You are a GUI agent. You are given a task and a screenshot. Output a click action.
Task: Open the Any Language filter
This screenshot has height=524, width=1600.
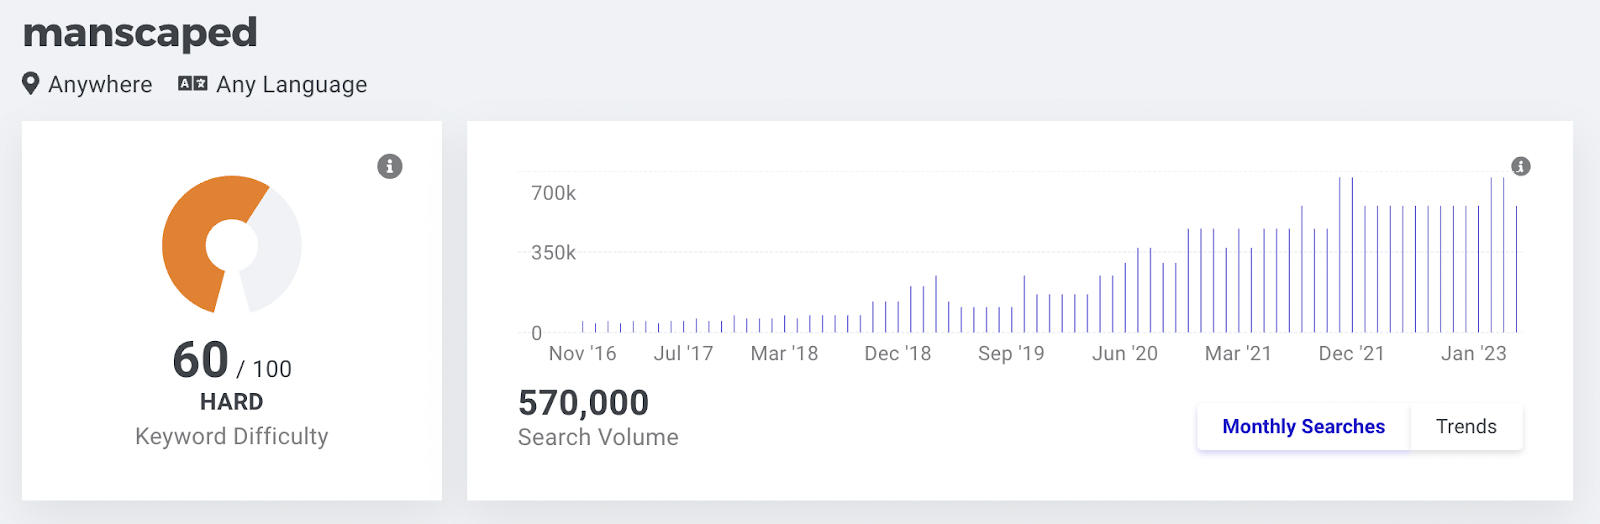[273, 85]
